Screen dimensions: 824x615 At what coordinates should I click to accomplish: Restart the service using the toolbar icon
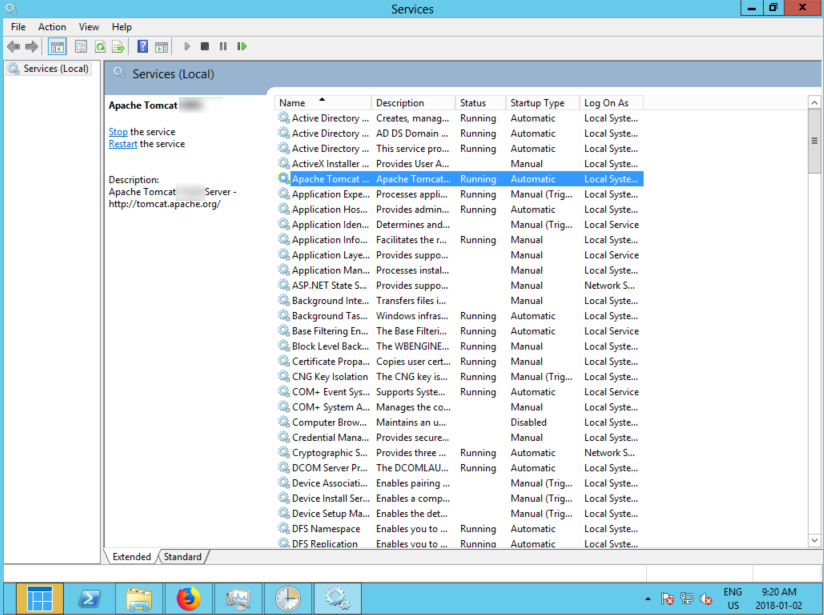(243, 46)
